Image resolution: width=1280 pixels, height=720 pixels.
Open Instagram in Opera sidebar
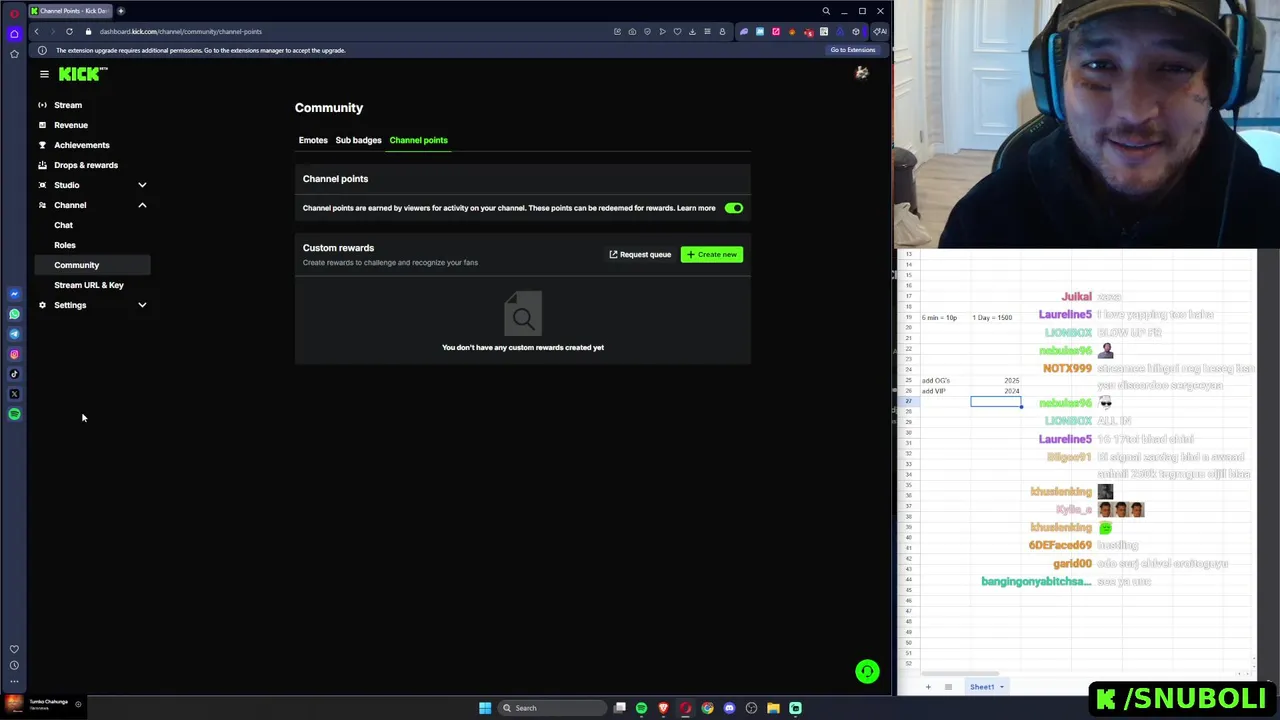point(14,354)
